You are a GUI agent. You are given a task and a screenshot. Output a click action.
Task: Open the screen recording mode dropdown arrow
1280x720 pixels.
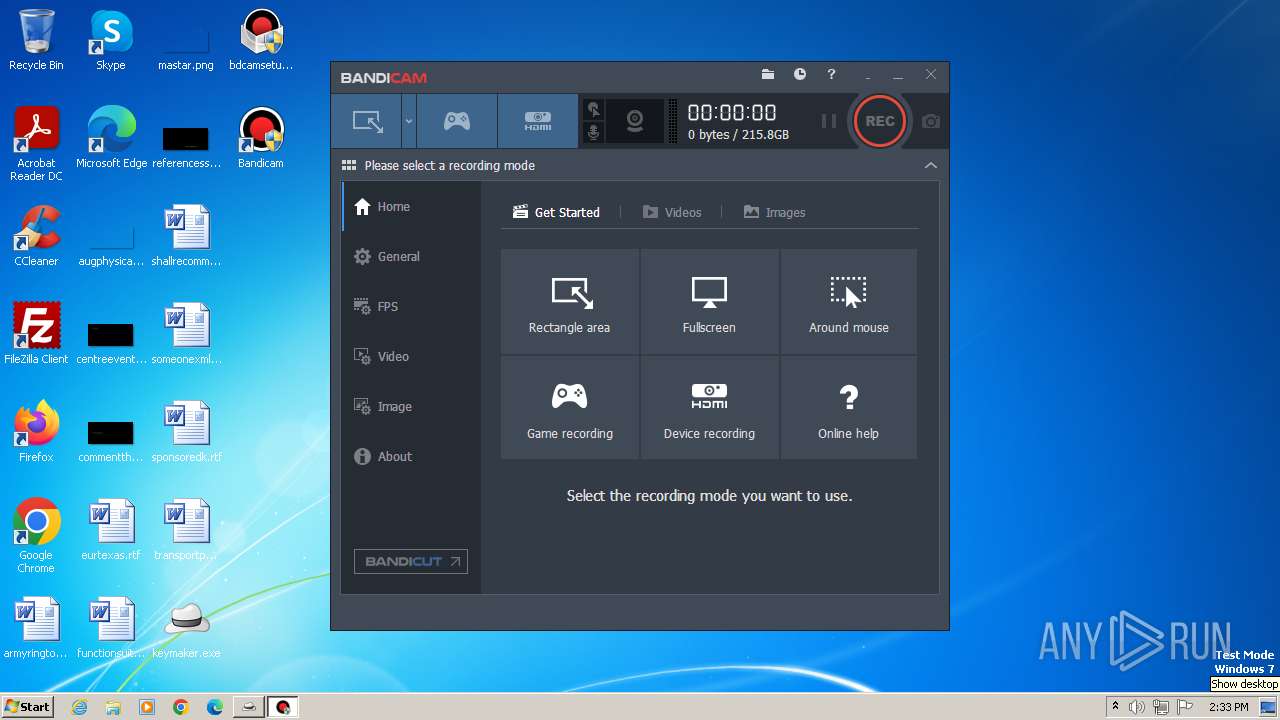point(408,121)
